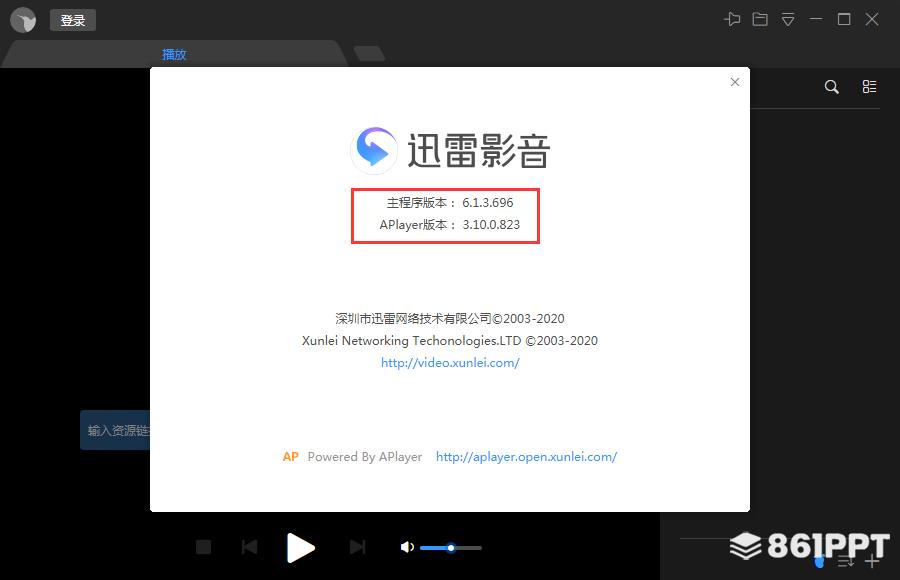Click 深圳市迅雷网络技术有限公司 copyright text
Image resolution: width=900 pixels, height=580 pixels.
click(449, 319)
